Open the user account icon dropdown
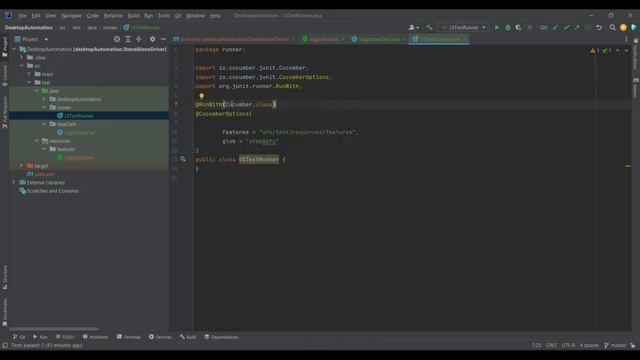640x360 pixels. click(413, 28)
